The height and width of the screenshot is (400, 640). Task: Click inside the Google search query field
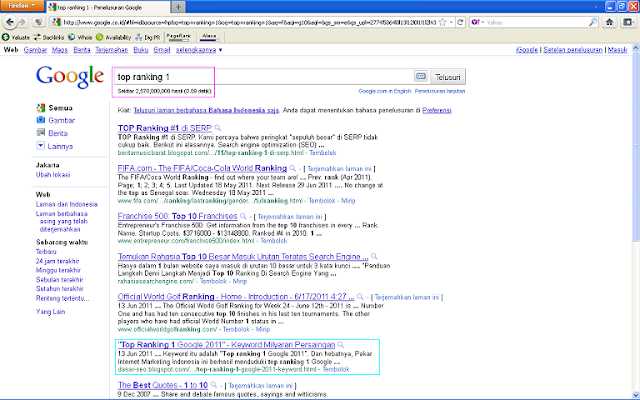point(263,77)
